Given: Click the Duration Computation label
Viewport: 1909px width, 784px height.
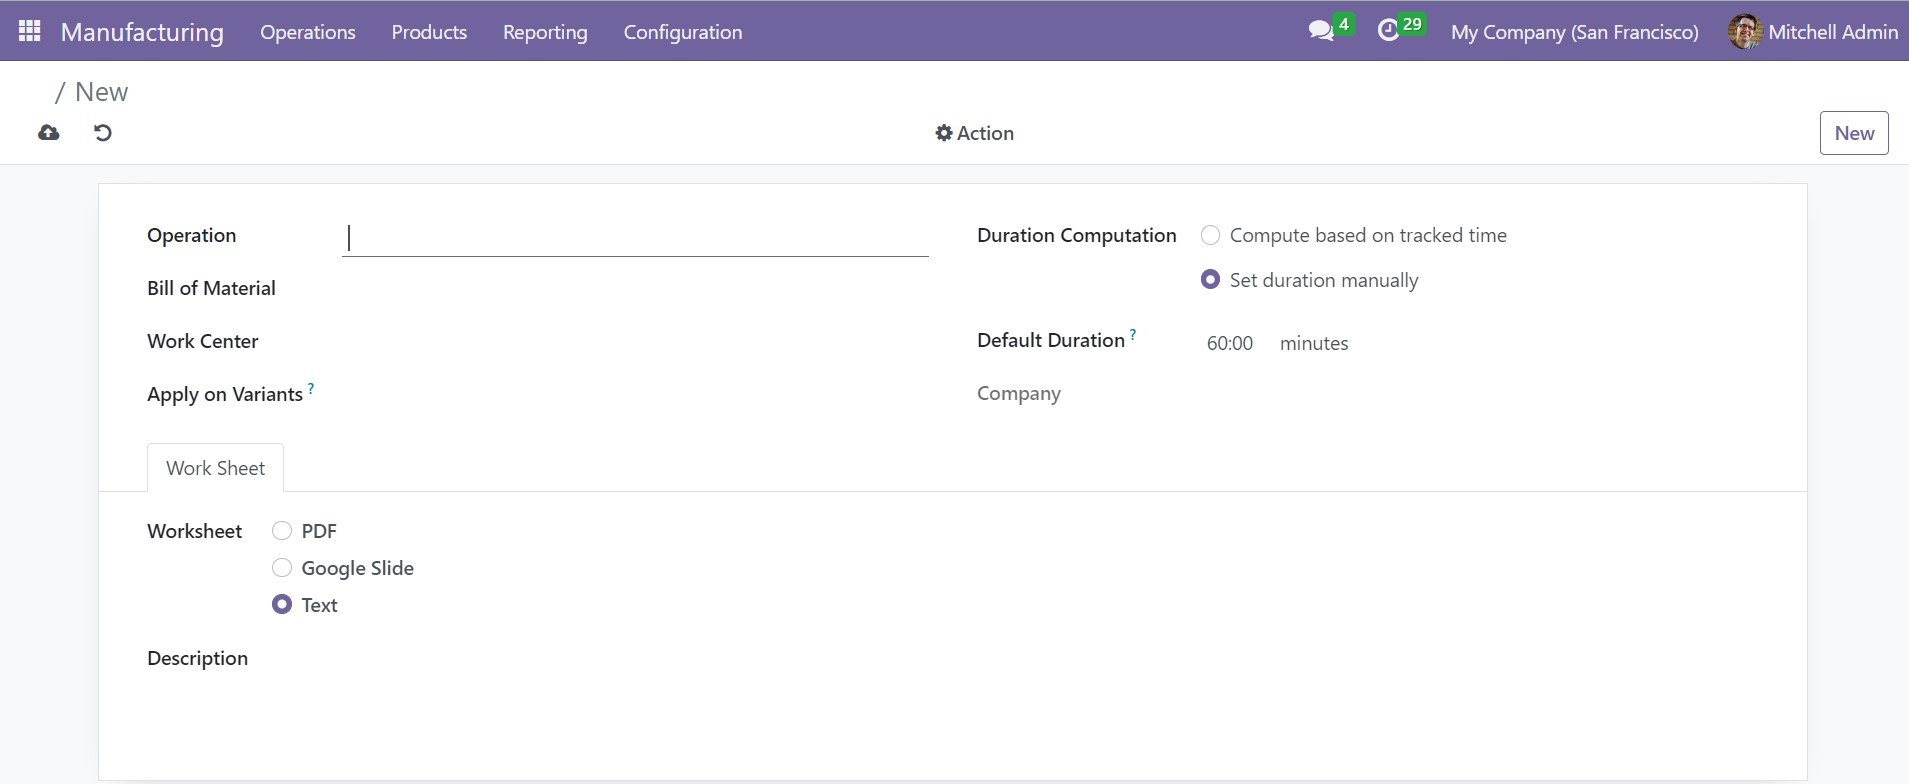Looking at the screenshot, I should pos(1077,235).
